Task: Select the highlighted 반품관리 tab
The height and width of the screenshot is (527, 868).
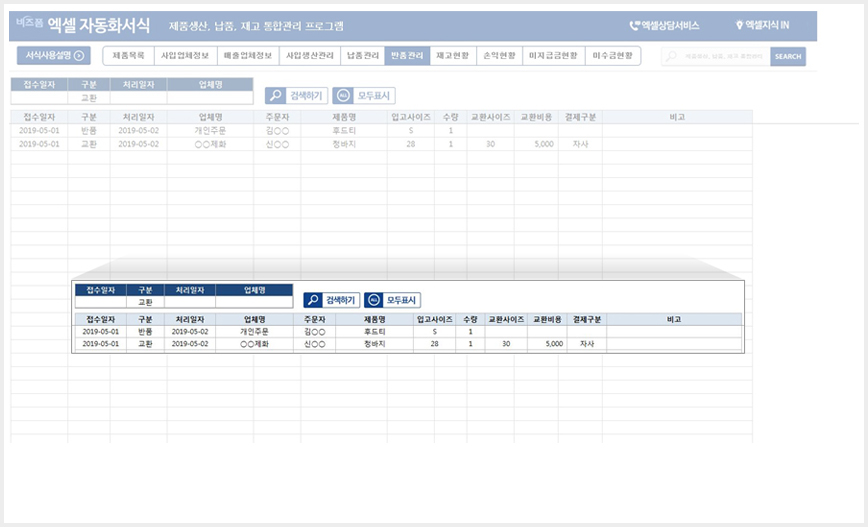Action: pos(407,56)
